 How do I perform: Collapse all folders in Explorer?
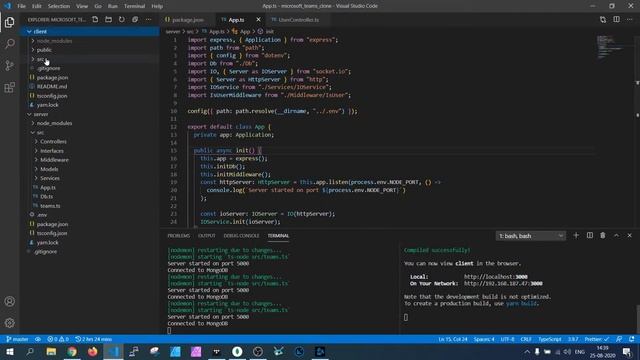click(x=135, y=19)
